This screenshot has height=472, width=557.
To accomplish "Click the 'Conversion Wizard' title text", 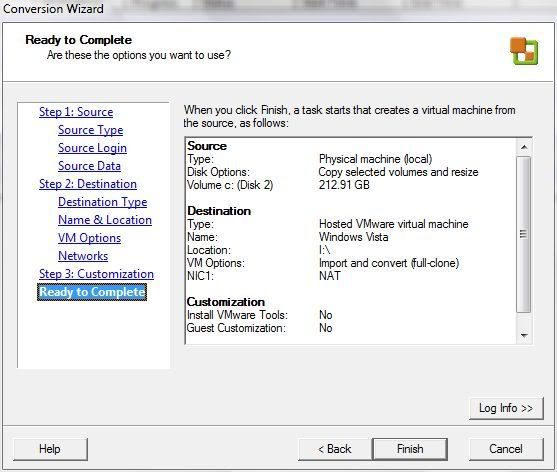I will (x=53, y=9).
